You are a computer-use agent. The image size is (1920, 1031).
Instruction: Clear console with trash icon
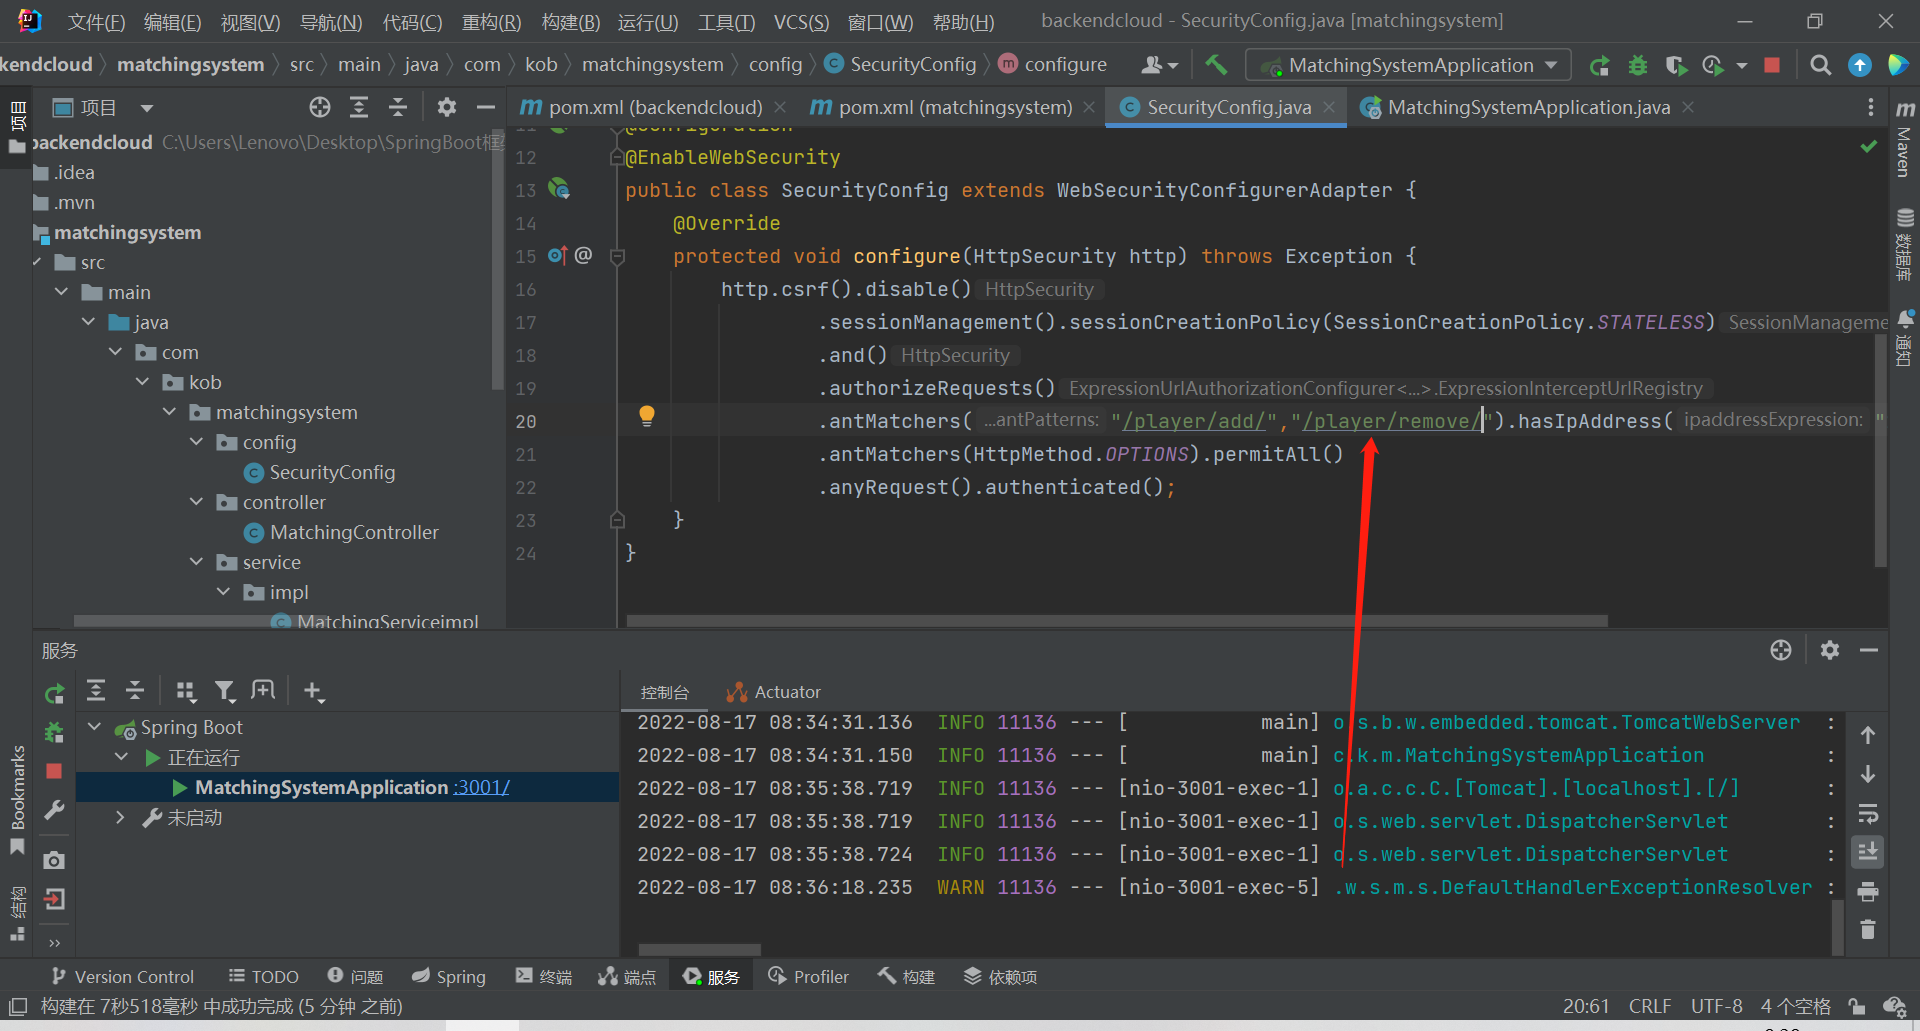pos(1867,930)
